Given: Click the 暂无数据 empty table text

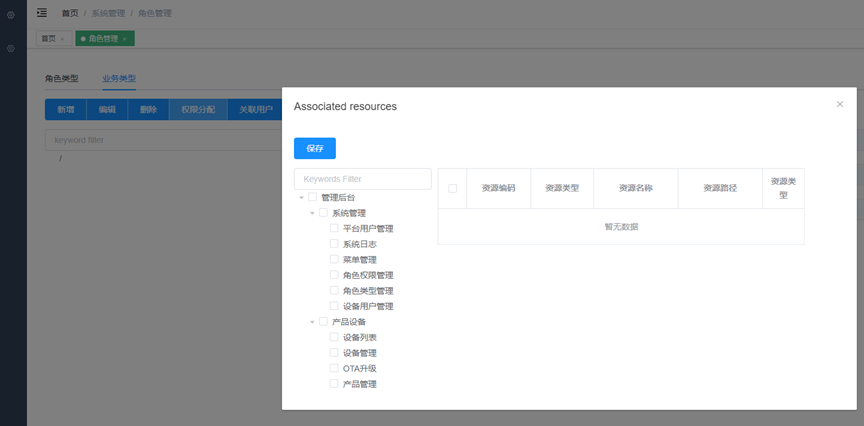Looking at the screenshot, I should 621,227.
